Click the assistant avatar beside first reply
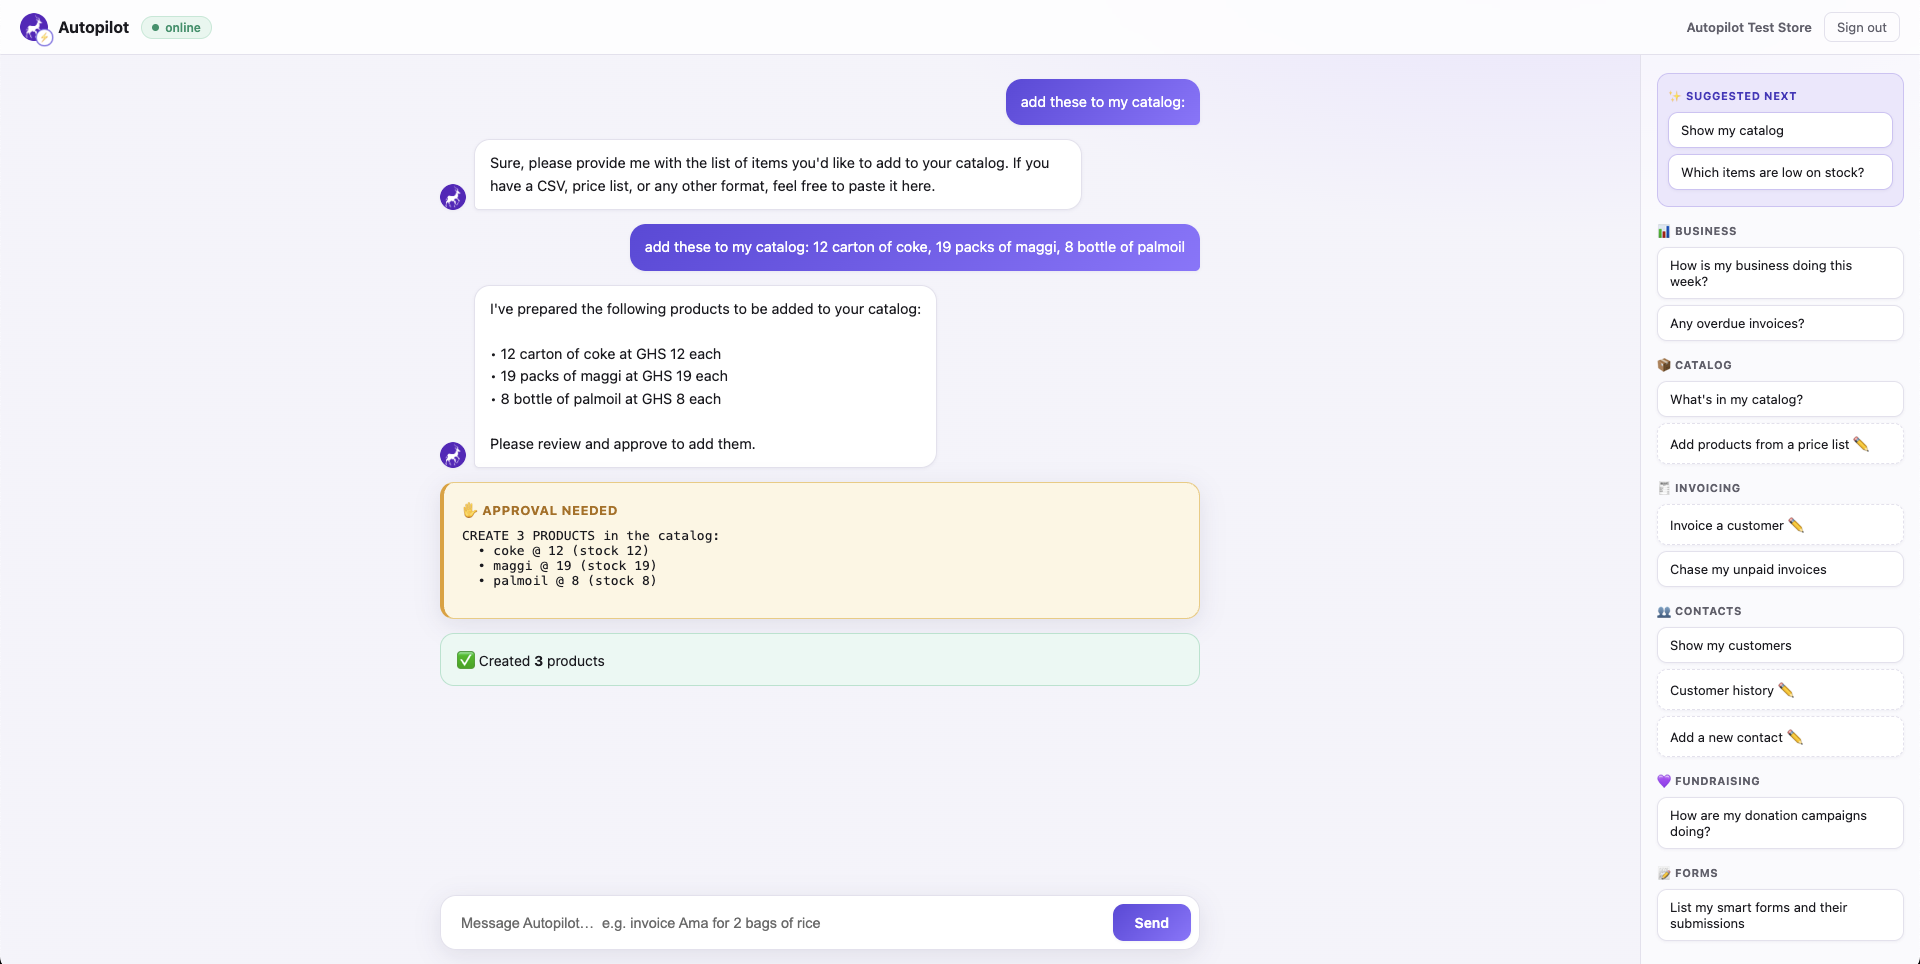This screenshot has height=964, width=1920. (x=453, y=197)
